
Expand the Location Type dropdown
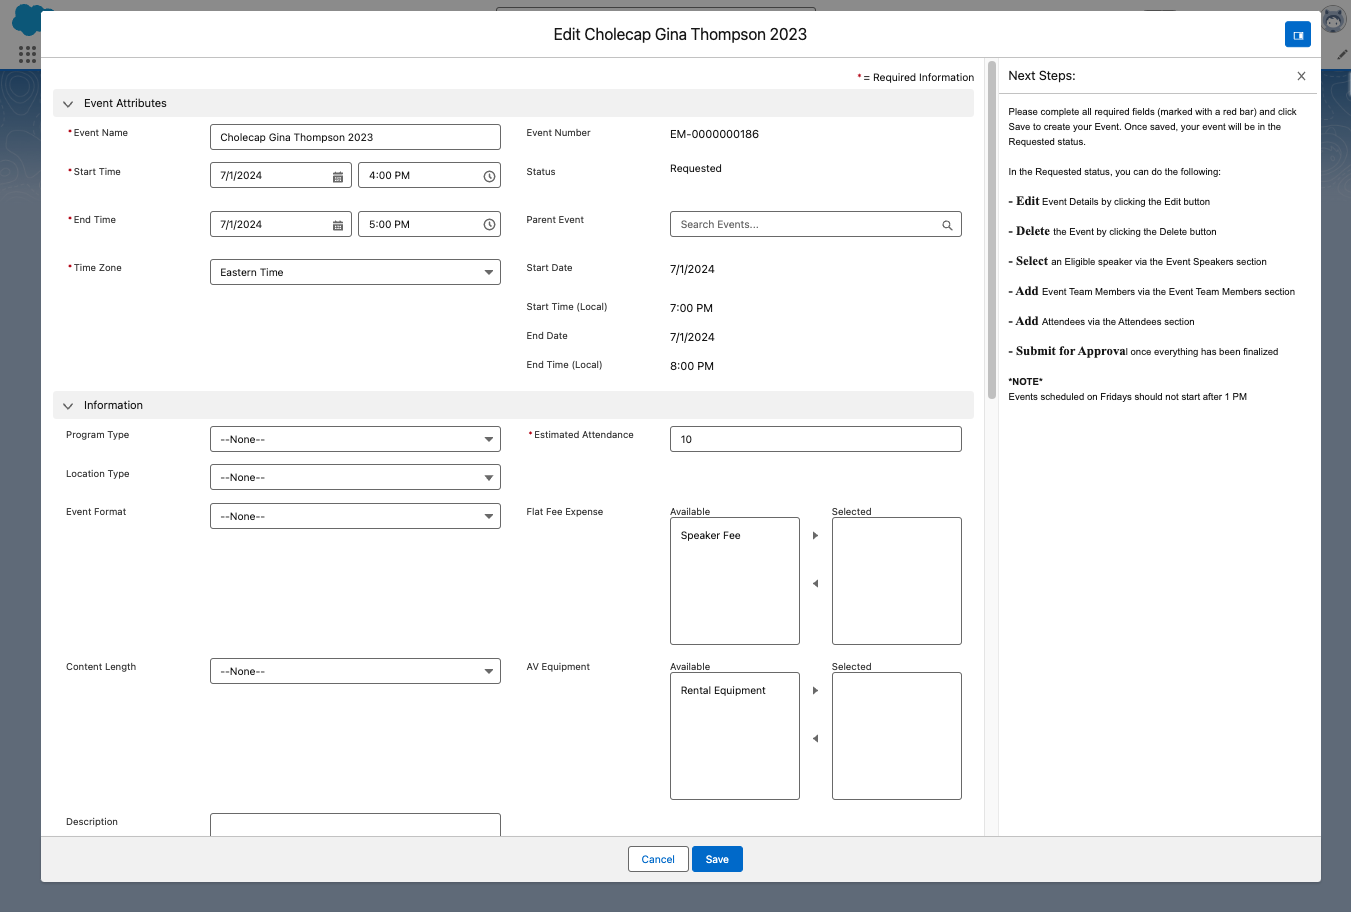point(355,478)
